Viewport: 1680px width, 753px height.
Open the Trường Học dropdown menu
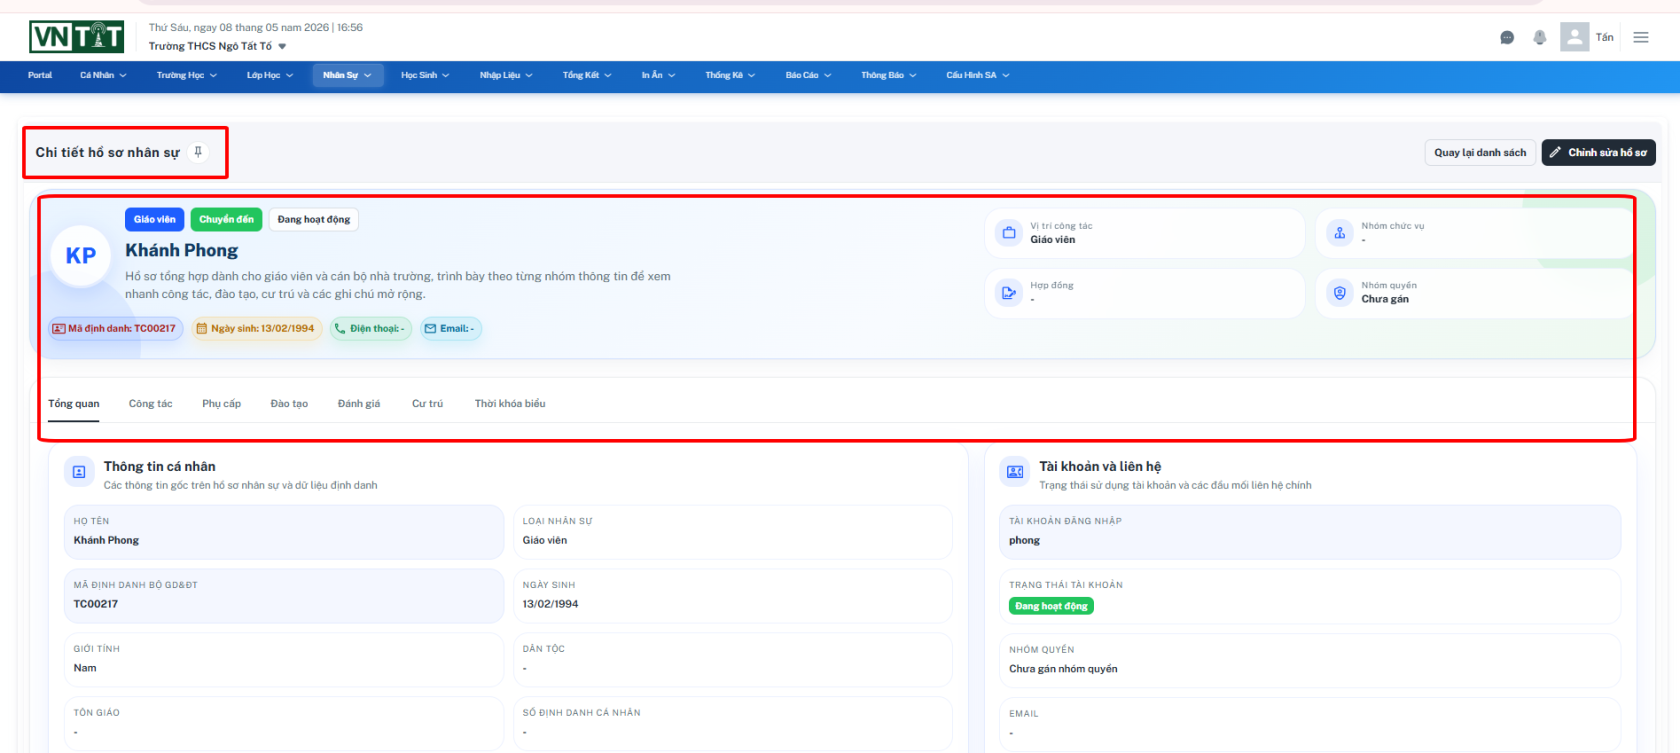186,75
